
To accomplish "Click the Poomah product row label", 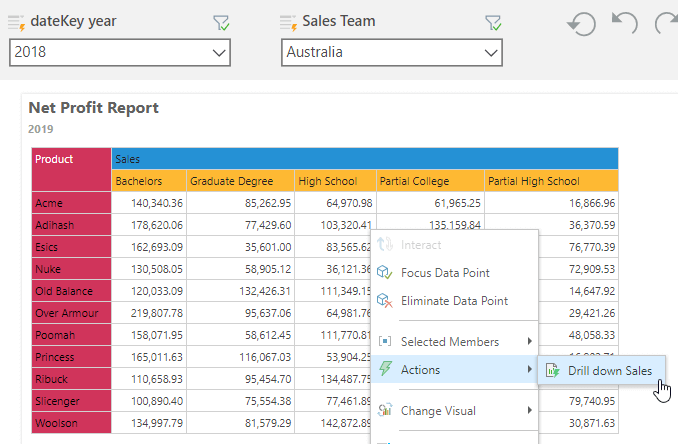I will [71, 335].
